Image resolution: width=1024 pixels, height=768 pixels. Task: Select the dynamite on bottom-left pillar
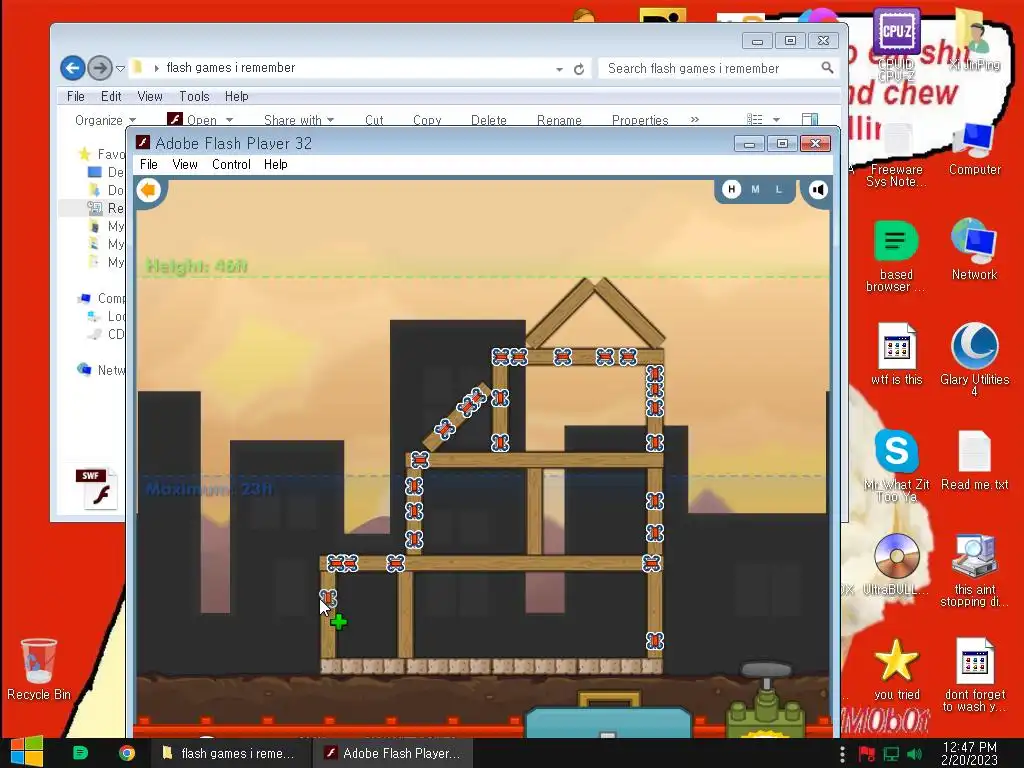tap(328, 598)
